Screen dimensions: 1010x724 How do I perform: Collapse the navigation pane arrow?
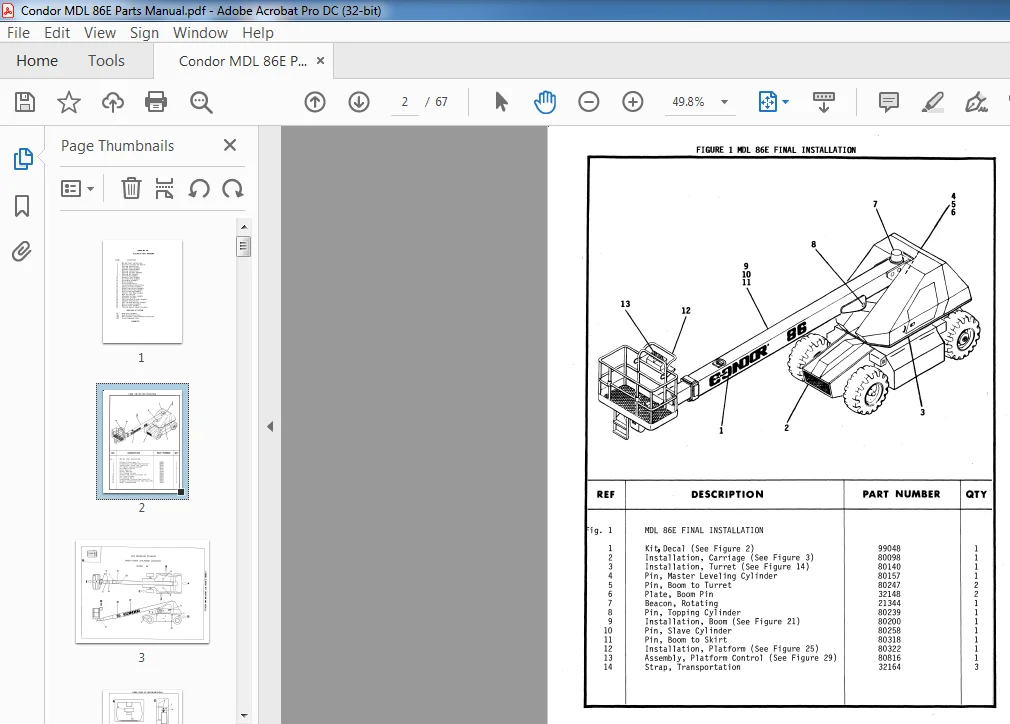[270, 426]
